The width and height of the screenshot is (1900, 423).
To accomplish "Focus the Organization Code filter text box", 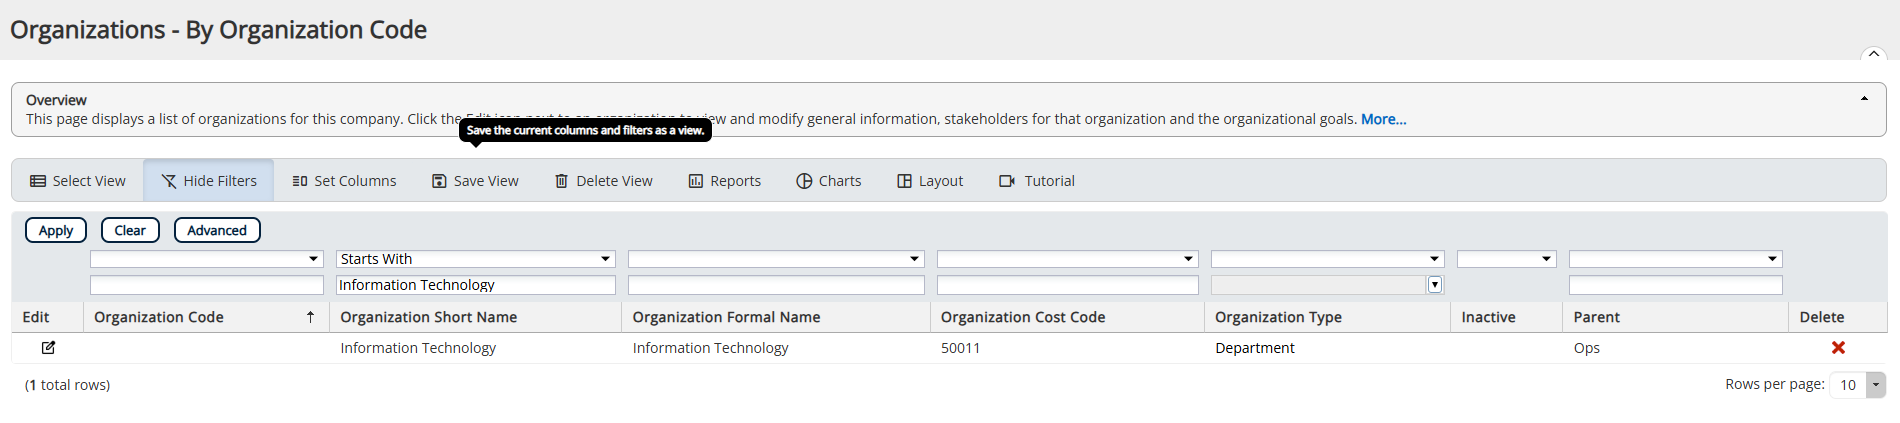I will tap(207, 285).
